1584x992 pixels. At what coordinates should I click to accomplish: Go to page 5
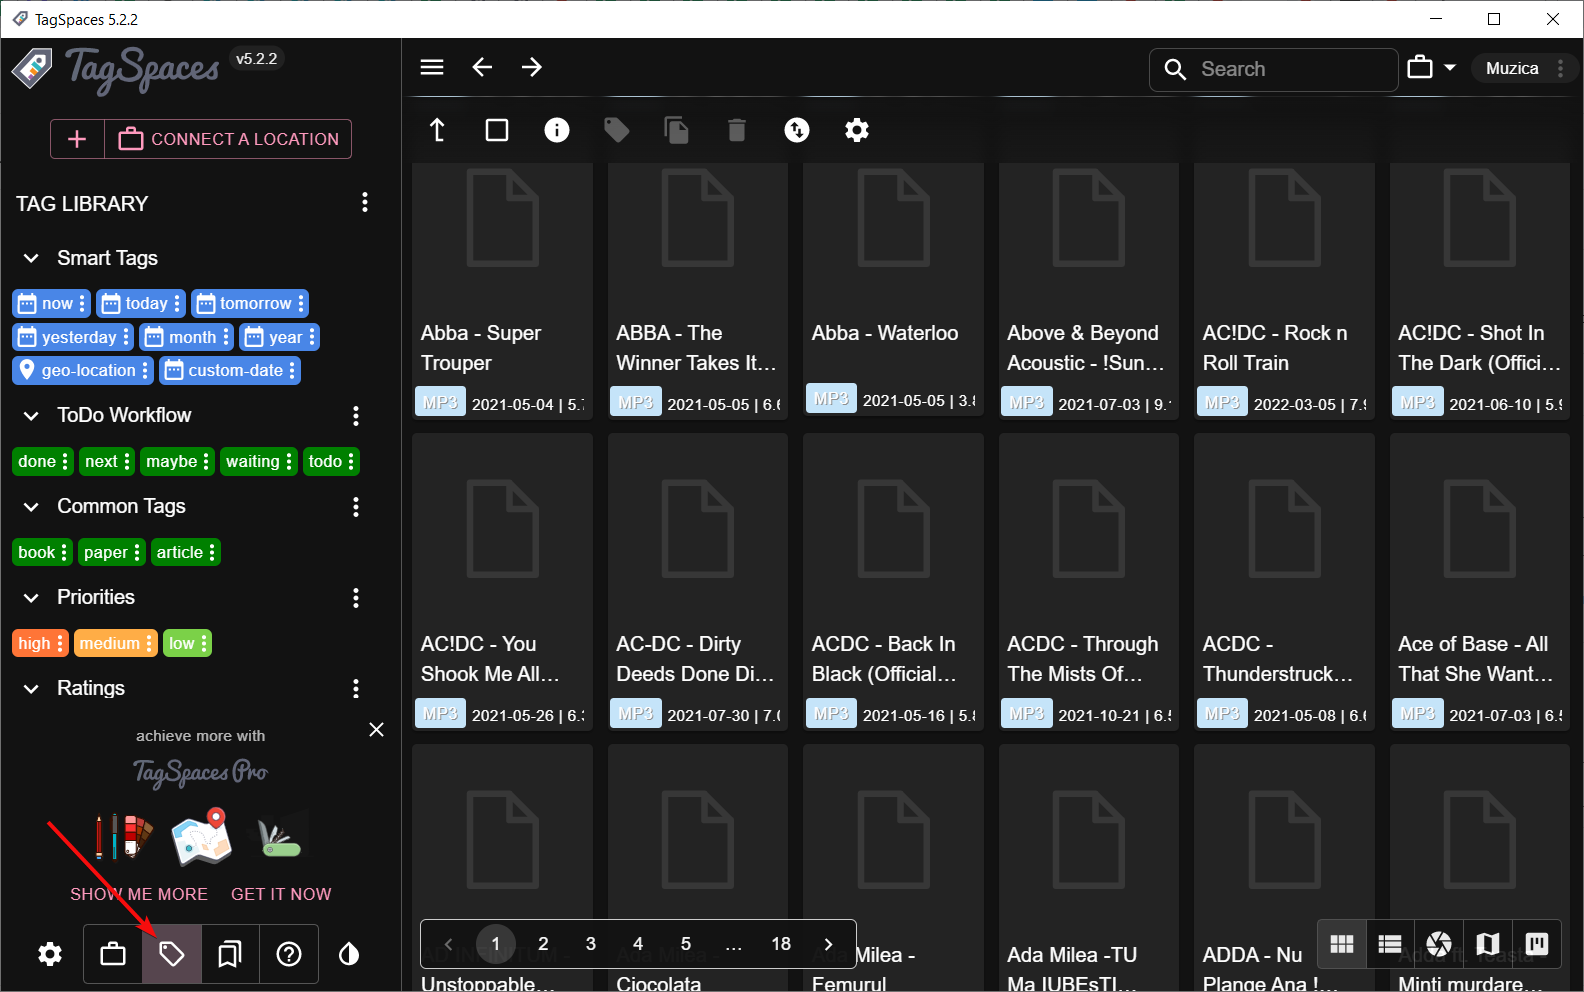686,944
